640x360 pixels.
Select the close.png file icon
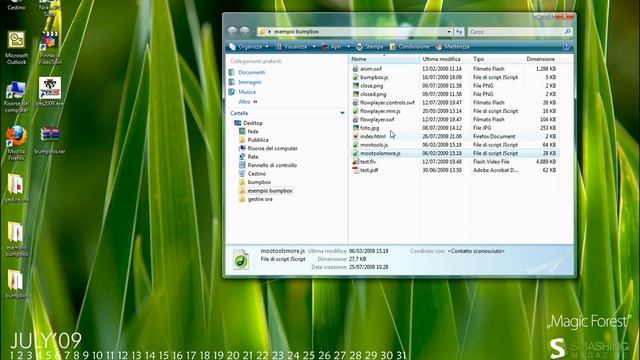pyautogui.click(x=356, y=86)
